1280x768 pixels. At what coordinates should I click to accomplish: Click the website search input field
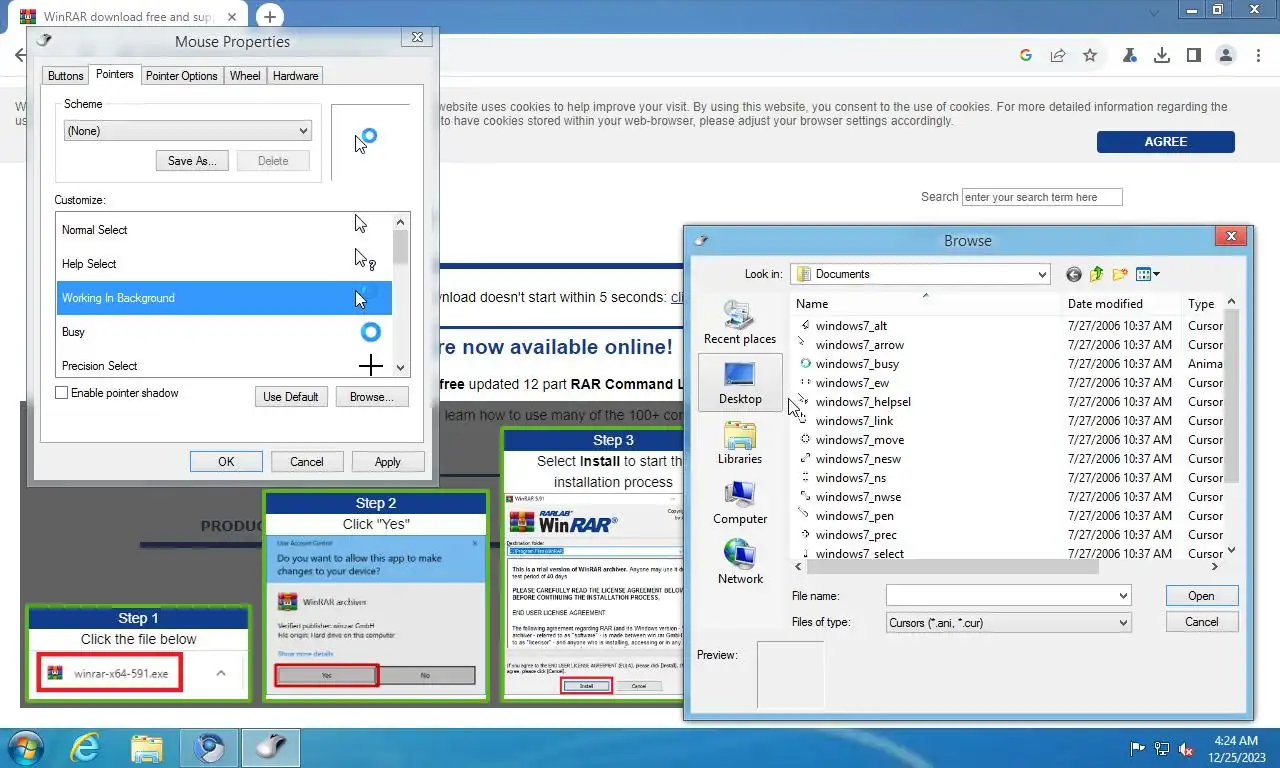[1042, 197]
